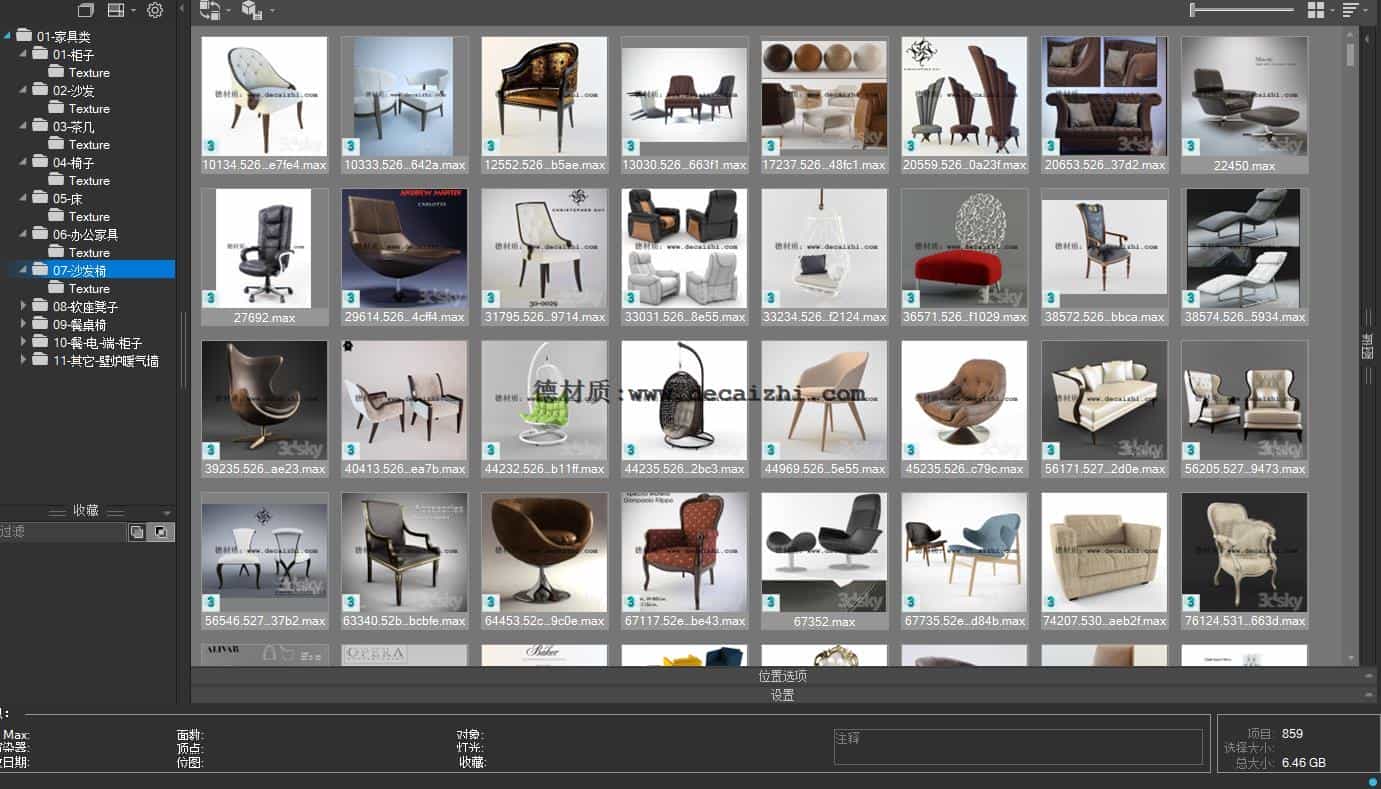Click the panel layout split icon
Viewport: 1381px width, 789px height.
(x=116, y=10)
